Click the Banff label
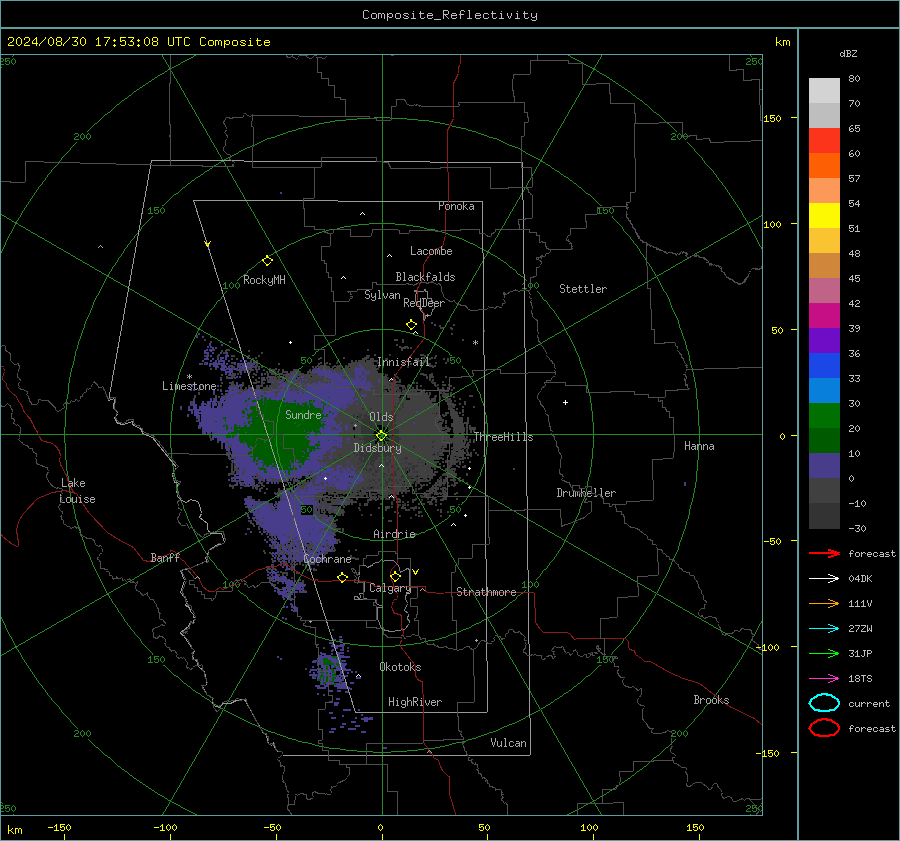Image resolution: width=900 pixels, height=841 pixels. (x=165, y=558)
